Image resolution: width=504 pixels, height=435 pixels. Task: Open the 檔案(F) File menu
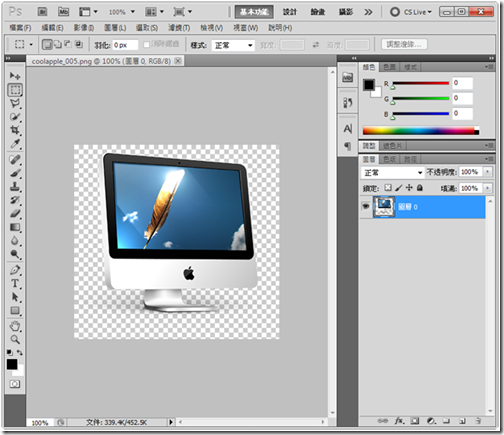point(20,28)
